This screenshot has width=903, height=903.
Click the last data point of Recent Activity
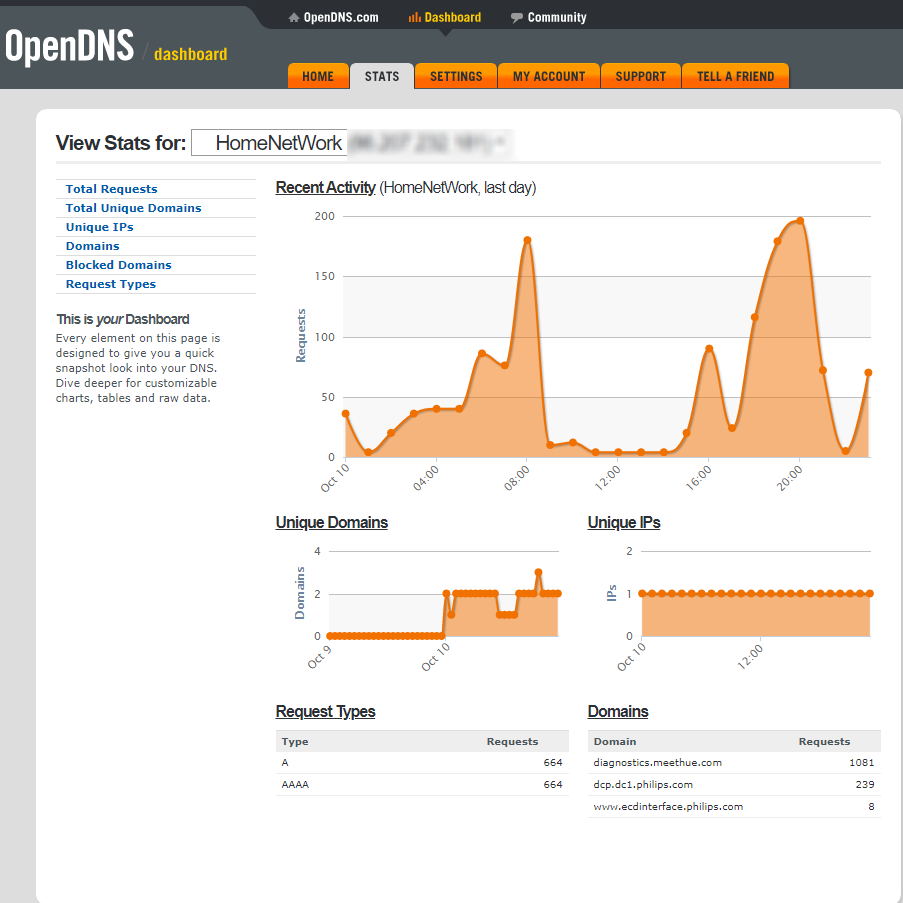tap(868, 373)
